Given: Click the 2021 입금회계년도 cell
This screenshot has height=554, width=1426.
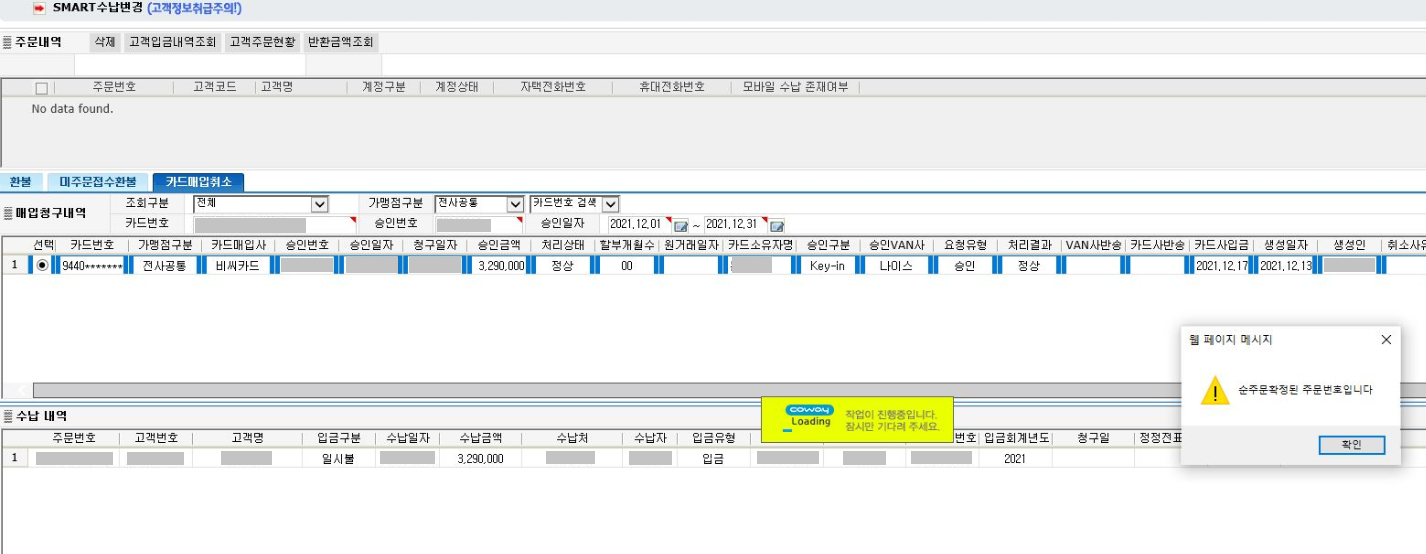Looking at the screenshot, I should tap(1015, 458).
